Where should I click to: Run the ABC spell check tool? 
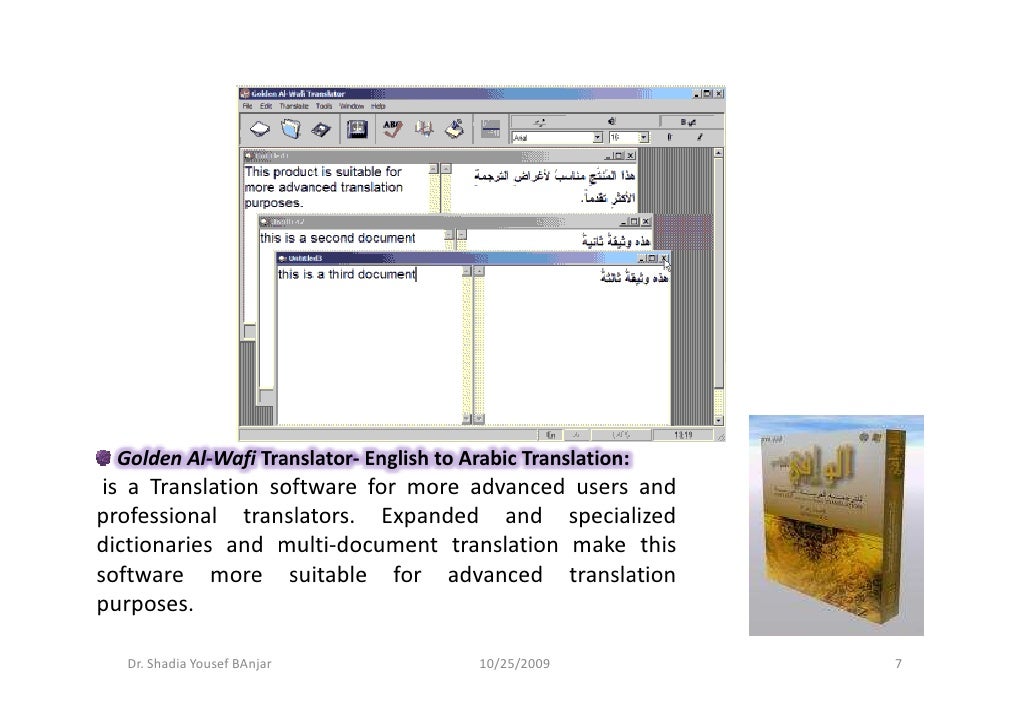click(393, 128)
